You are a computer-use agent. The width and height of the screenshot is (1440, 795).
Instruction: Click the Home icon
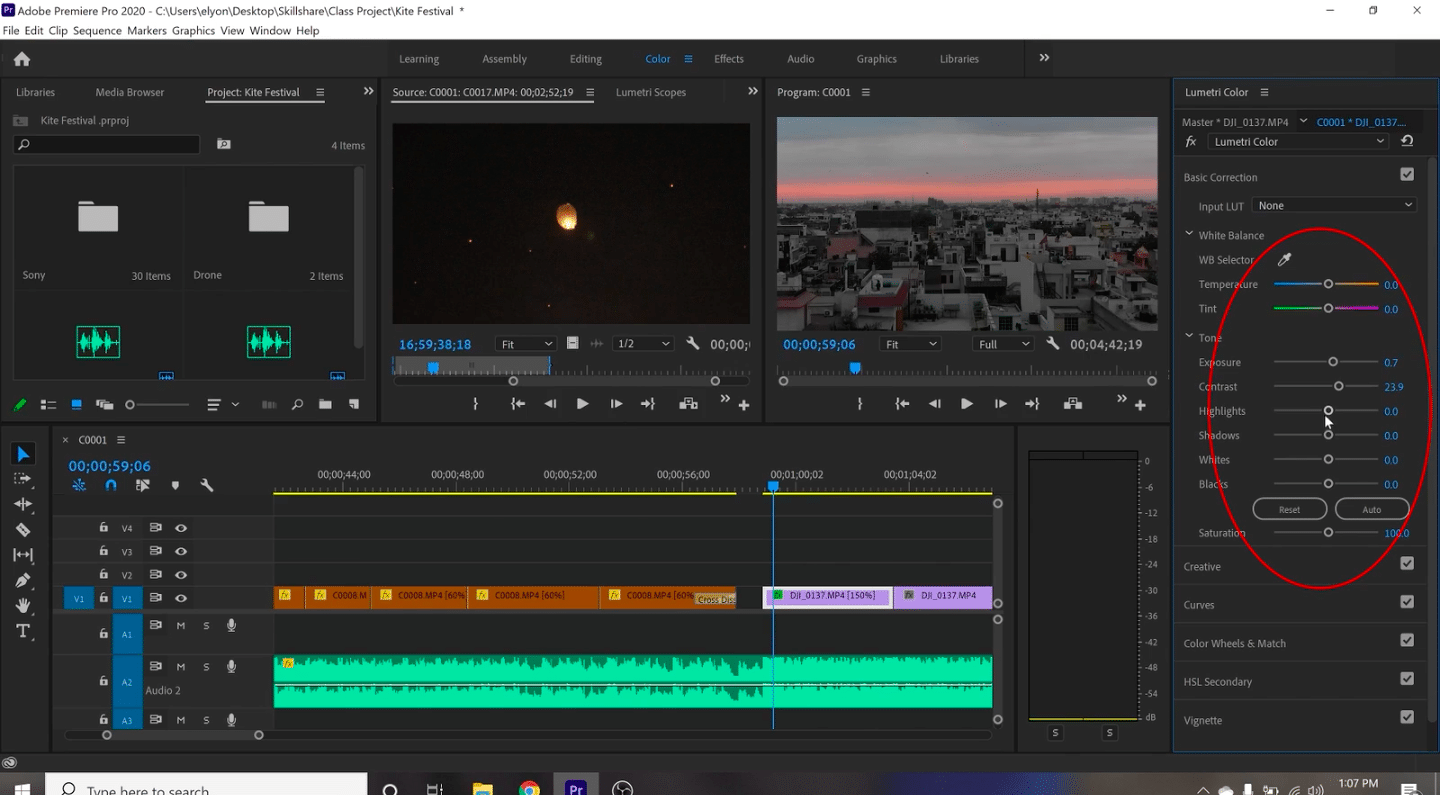pos(22,59)
